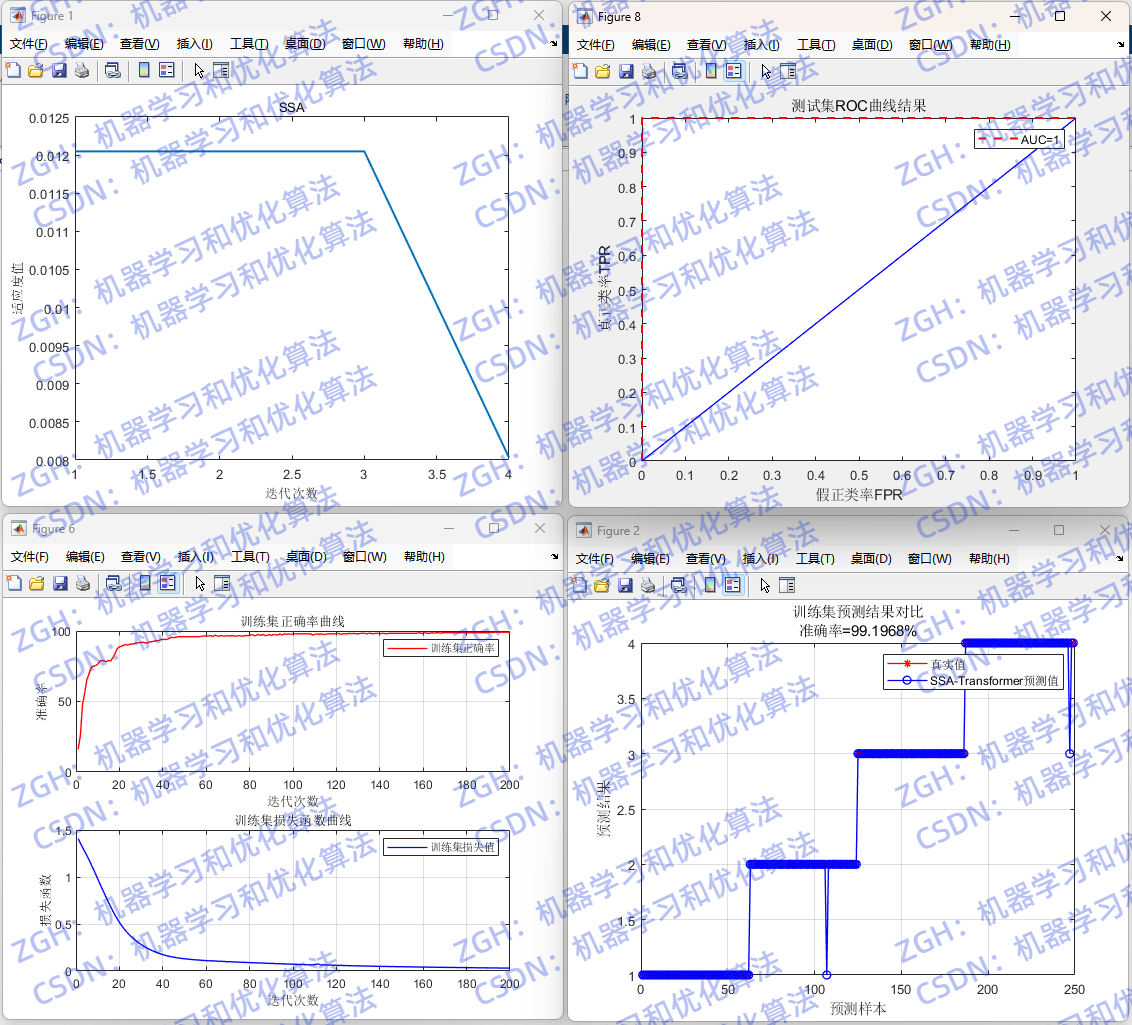Toggle Edit Plot arrow in Figure 8 toolbar
This screenshot has height=1025, width=1132.
pos(766,71)
